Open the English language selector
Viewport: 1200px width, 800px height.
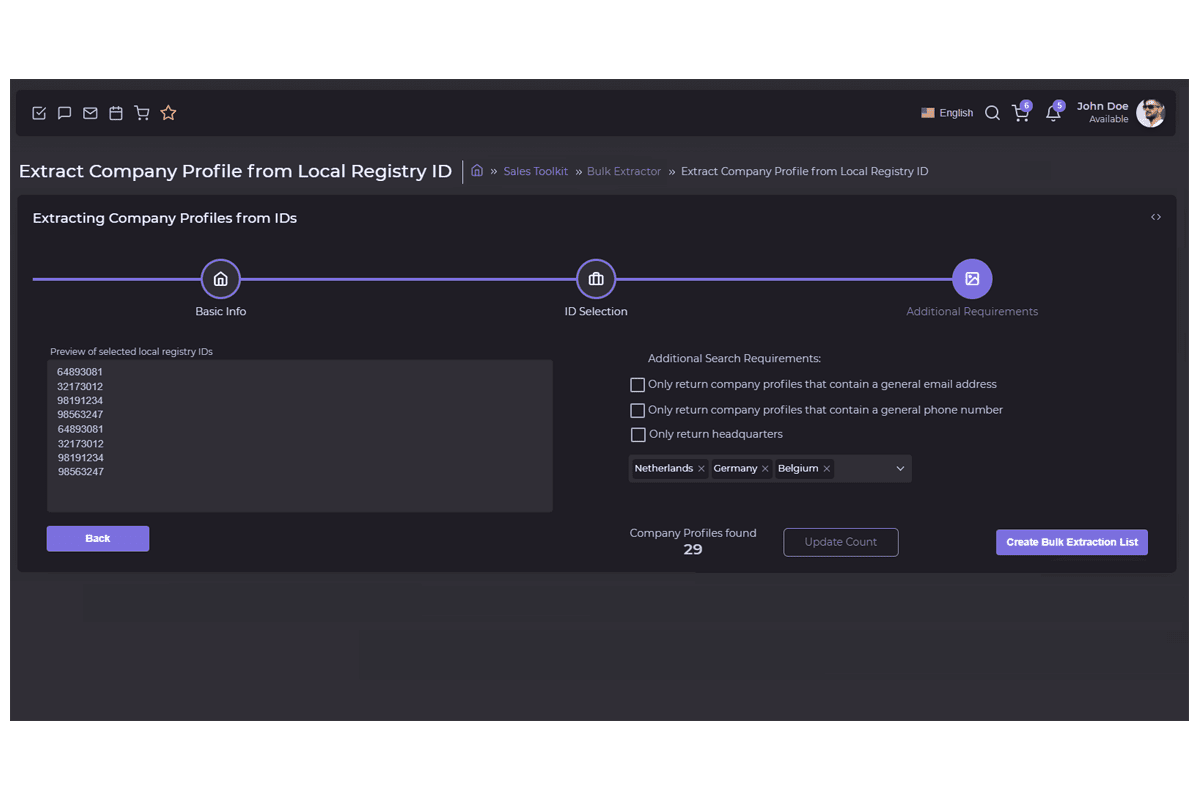[x=947, y=113]
